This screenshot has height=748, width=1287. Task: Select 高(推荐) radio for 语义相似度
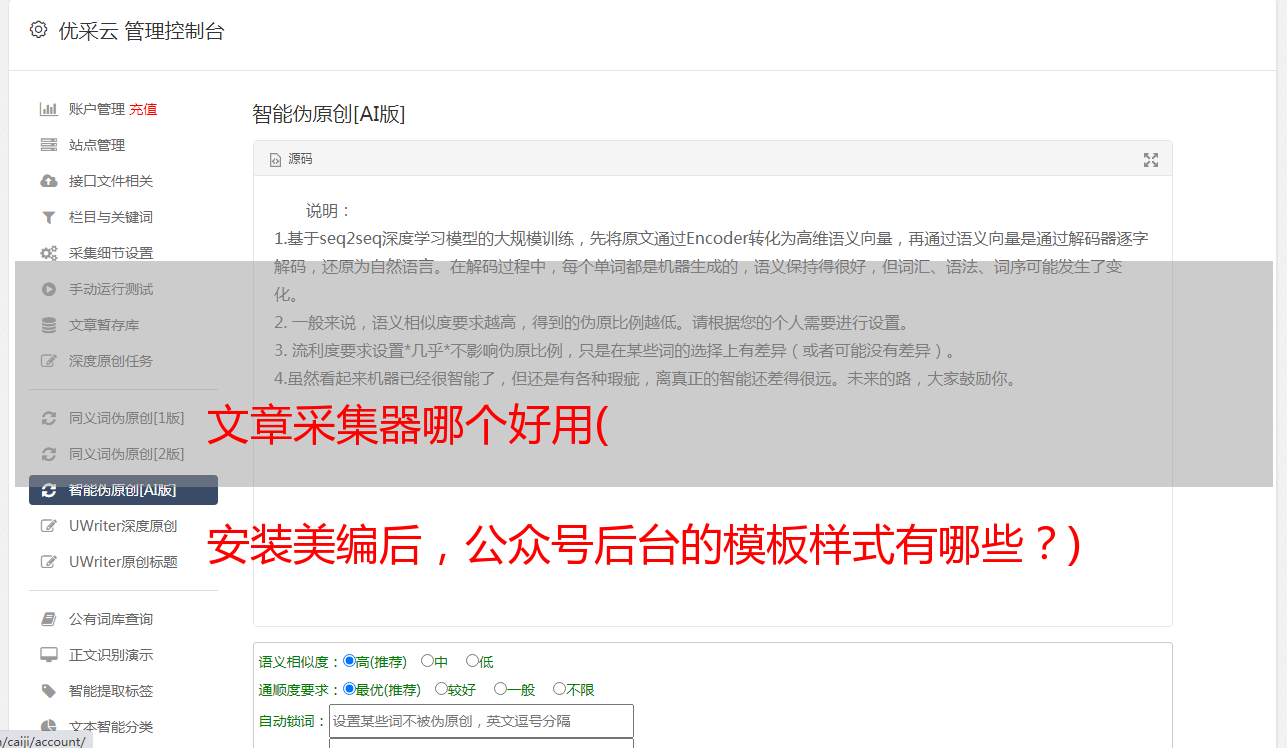click(349, 661)
